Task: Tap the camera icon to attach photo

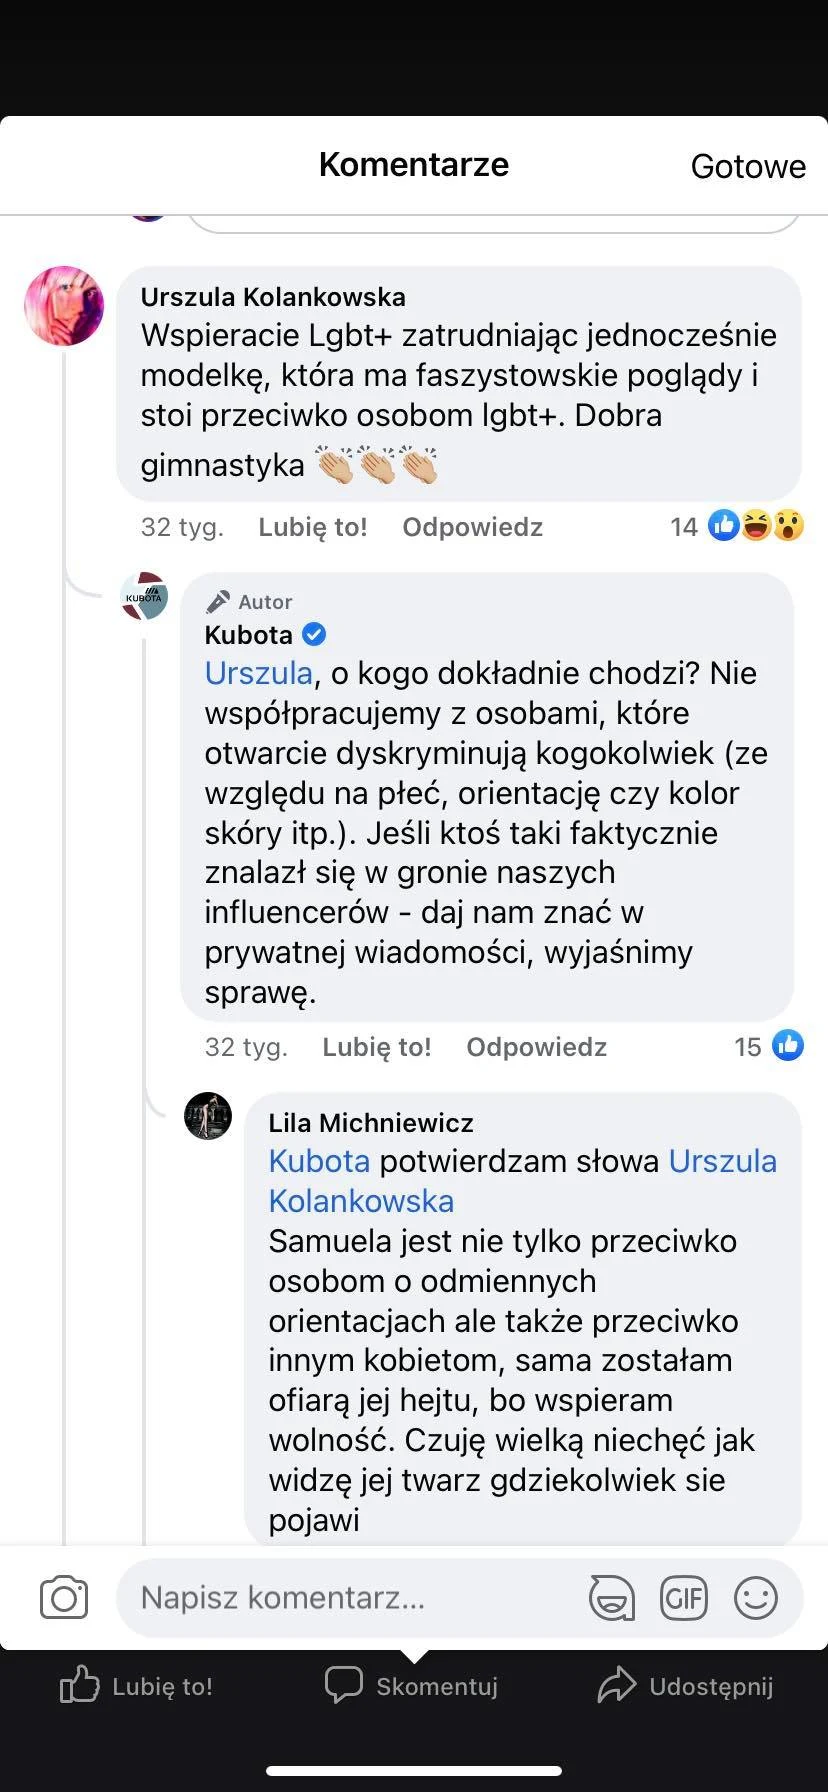Action: (64, 1597)
